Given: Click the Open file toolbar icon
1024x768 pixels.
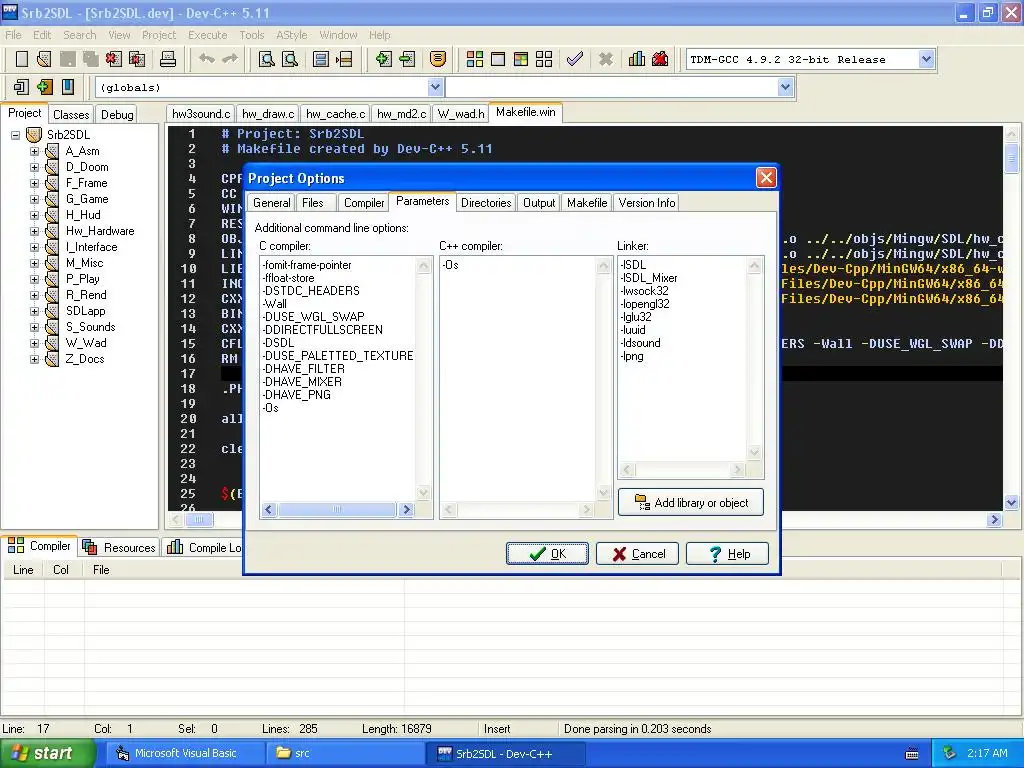Looking at the screenshot, I should 44,59.
